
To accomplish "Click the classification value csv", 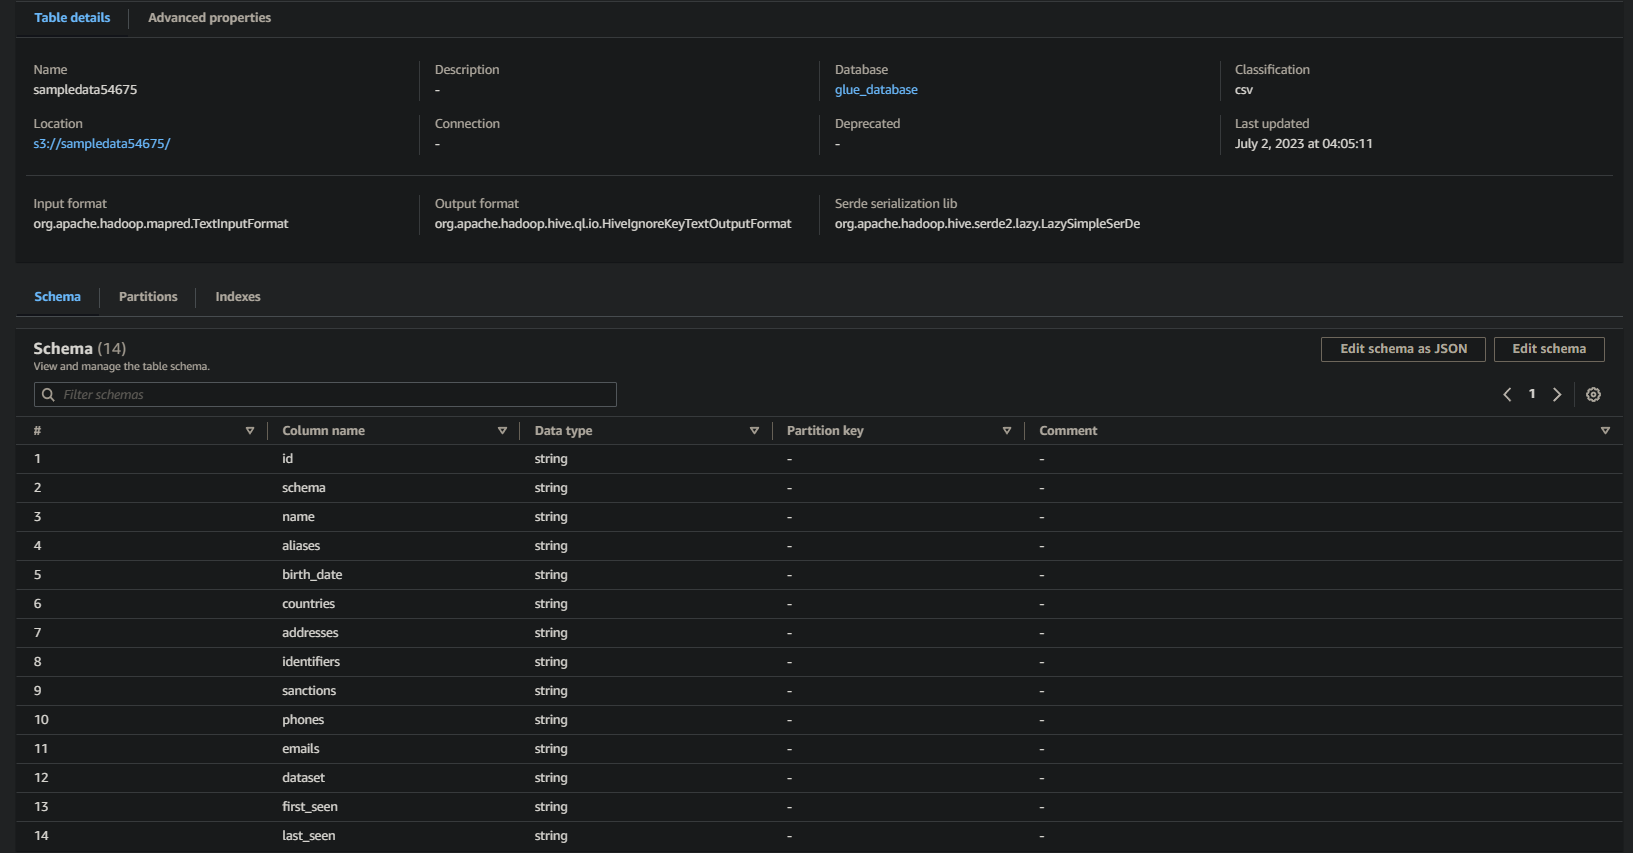I will point(1244,90).
